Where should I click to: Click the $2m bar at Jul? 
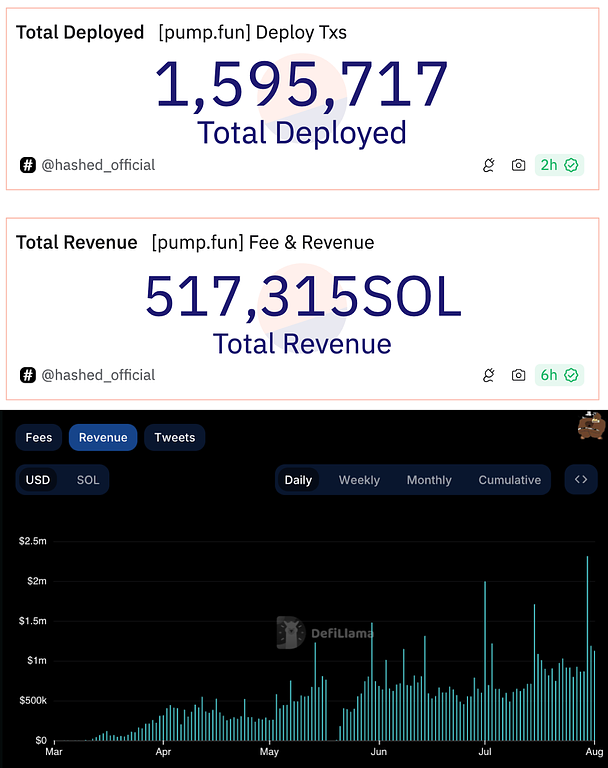485,661
